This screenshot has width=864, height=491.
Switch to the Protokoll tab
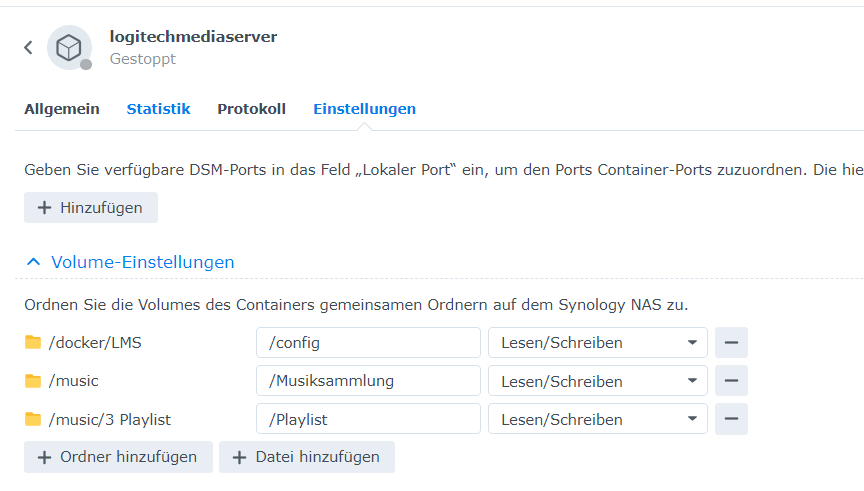click(x=251, y=109)
